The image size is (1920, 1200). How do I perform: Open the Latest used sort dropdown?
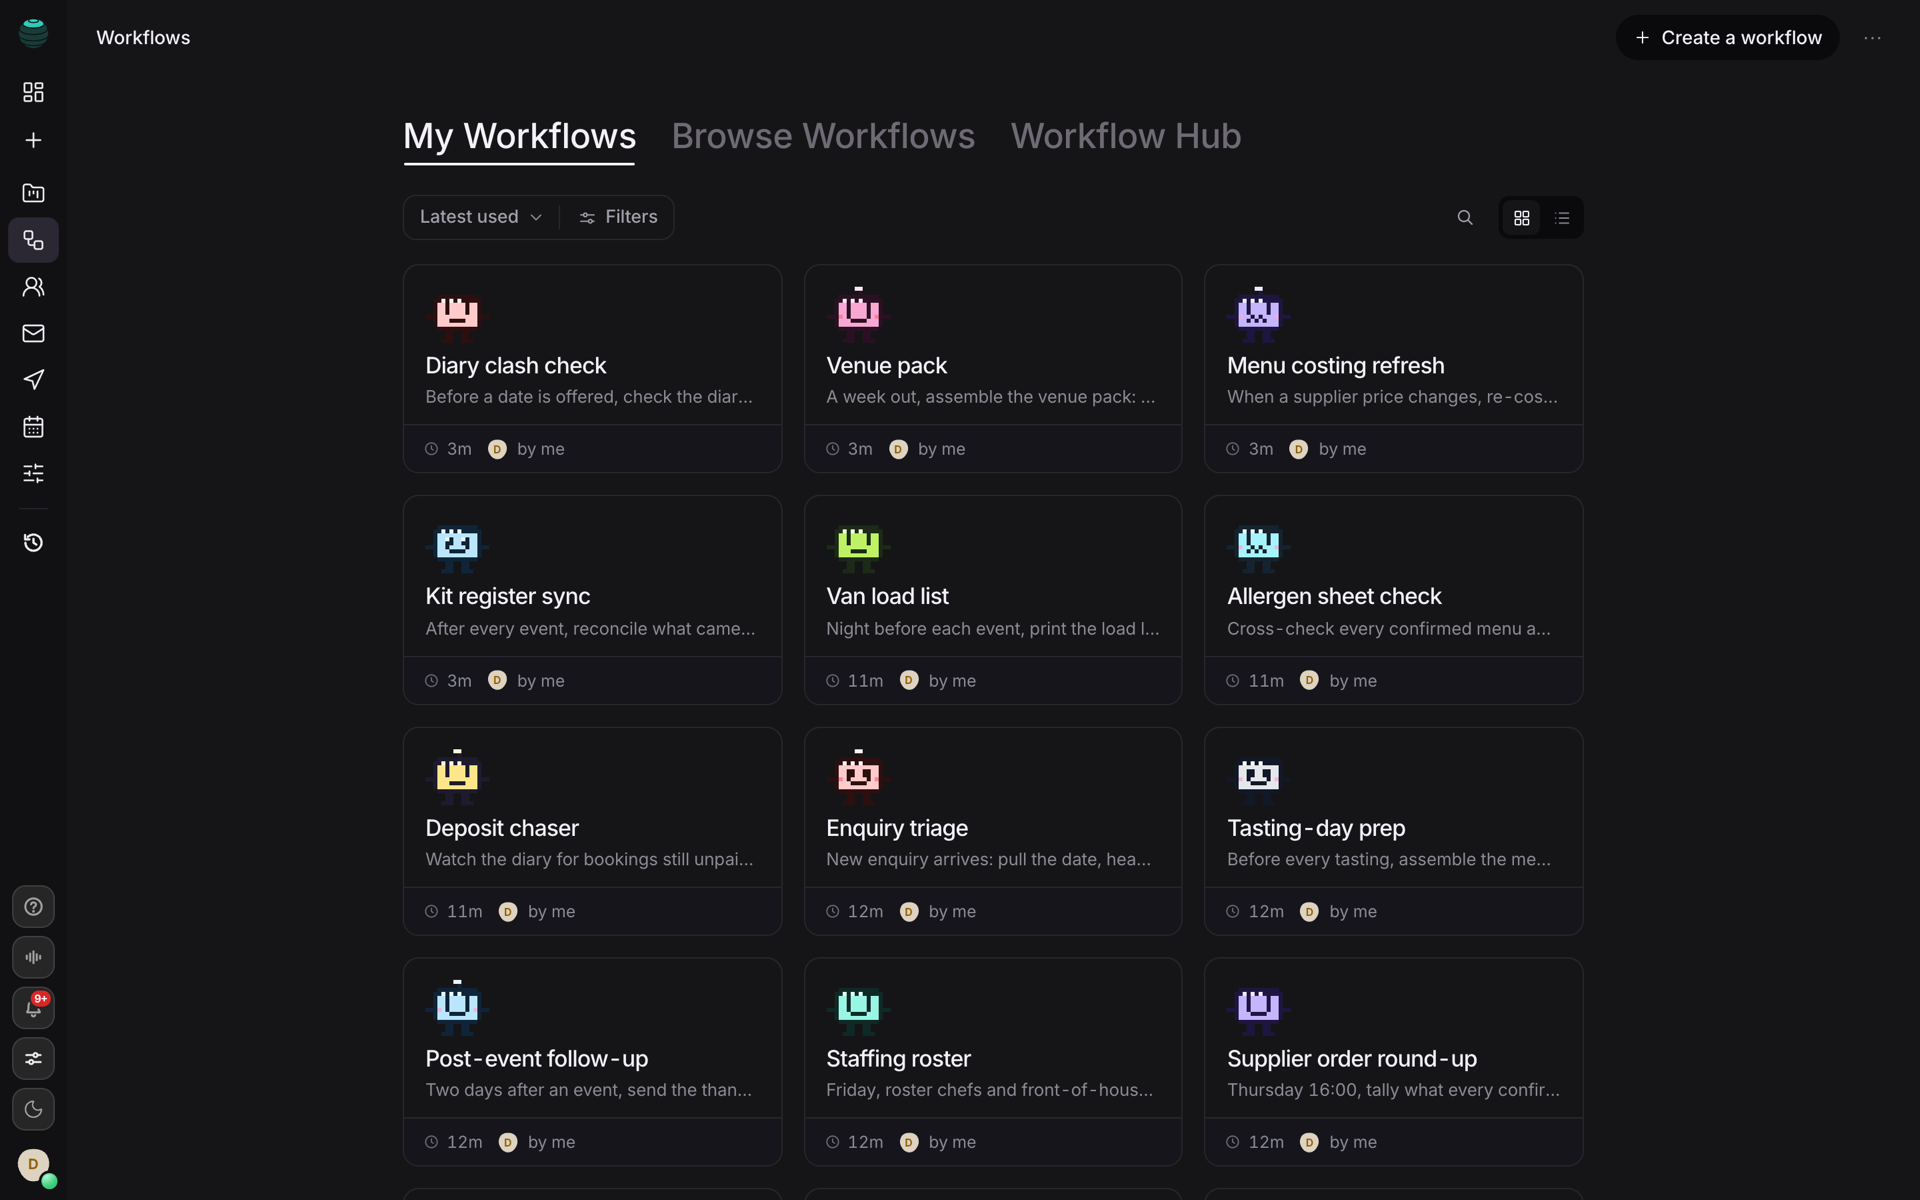point(481,217)
